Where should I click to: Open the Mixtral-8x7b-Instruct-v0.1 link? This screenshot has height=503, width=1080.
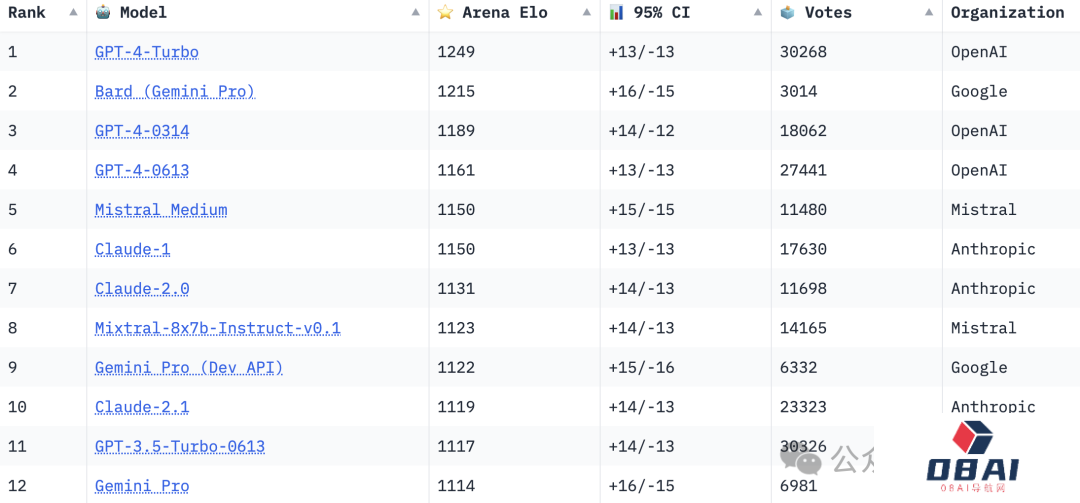(217, 328)
